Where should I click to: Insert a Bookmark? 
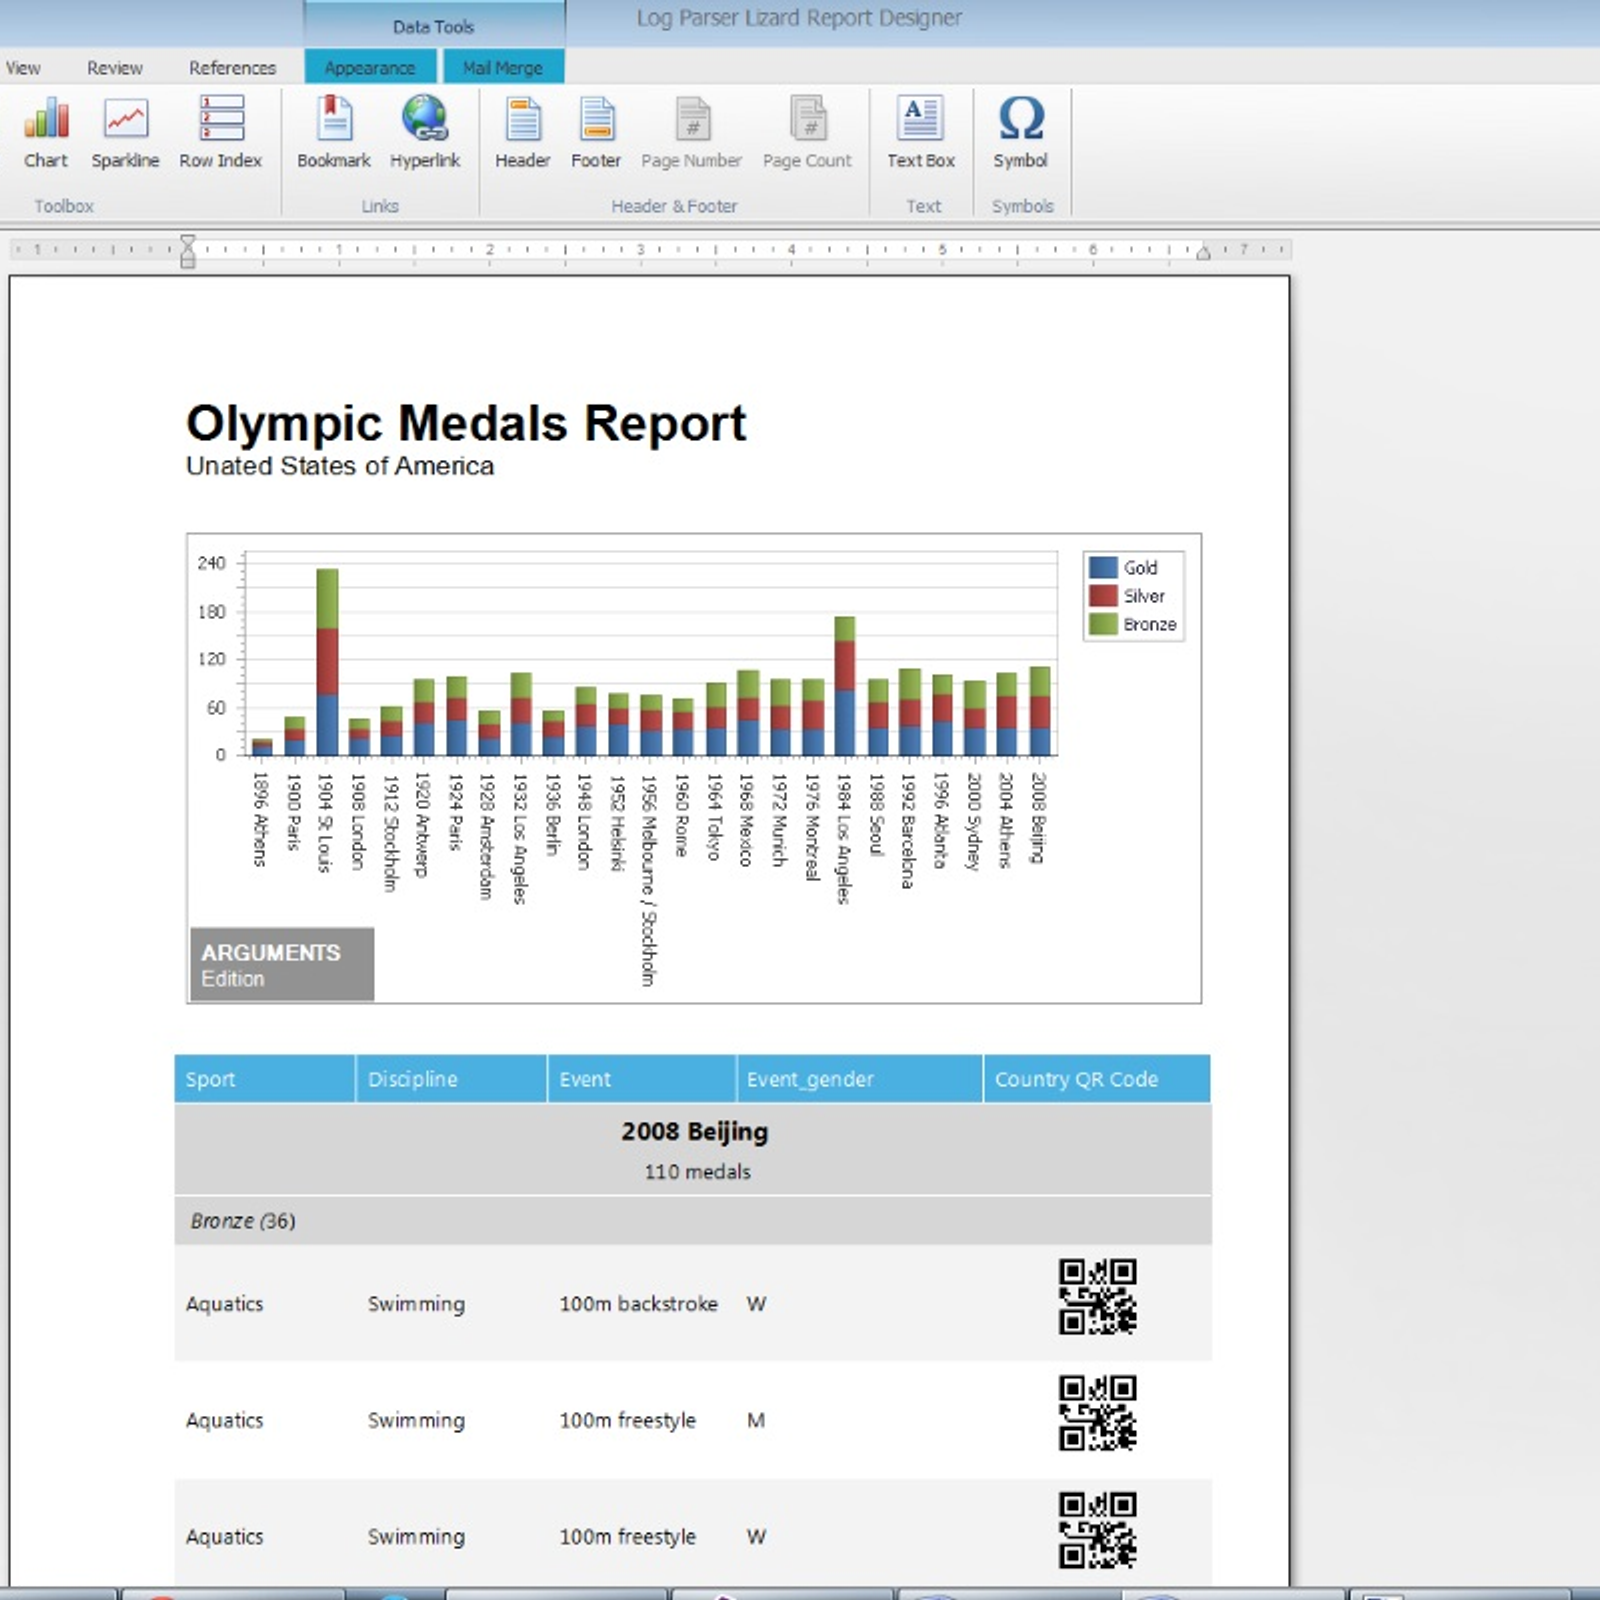pos(333,132)
